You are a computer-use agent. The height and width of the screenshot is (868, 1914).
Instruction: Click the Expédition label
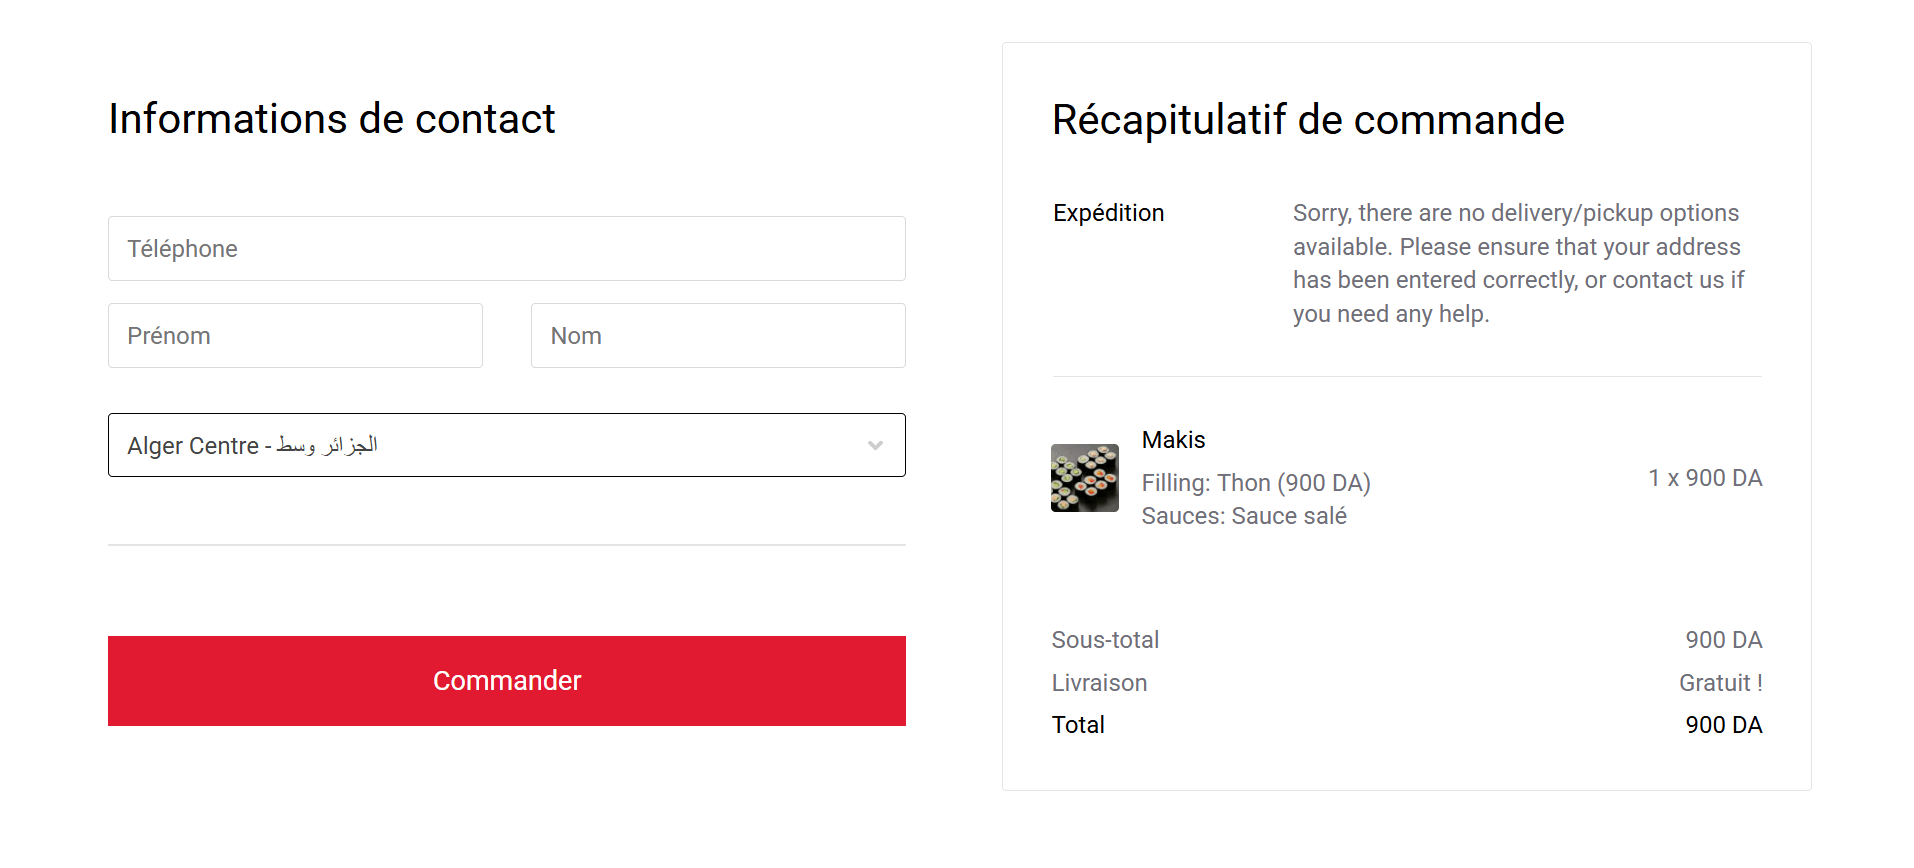1108,213
